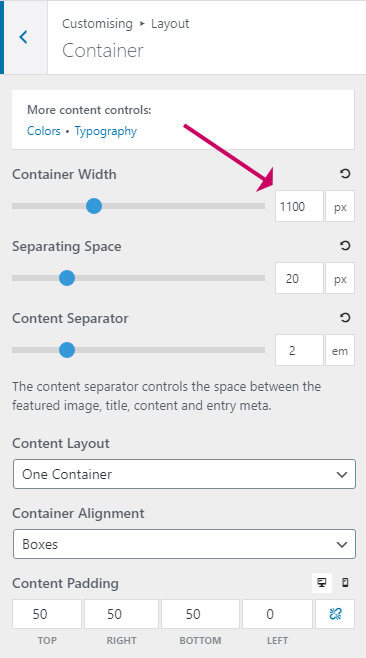Click the Container Width px unit button
The image size is (366, 658).
(x=340, y=206)
